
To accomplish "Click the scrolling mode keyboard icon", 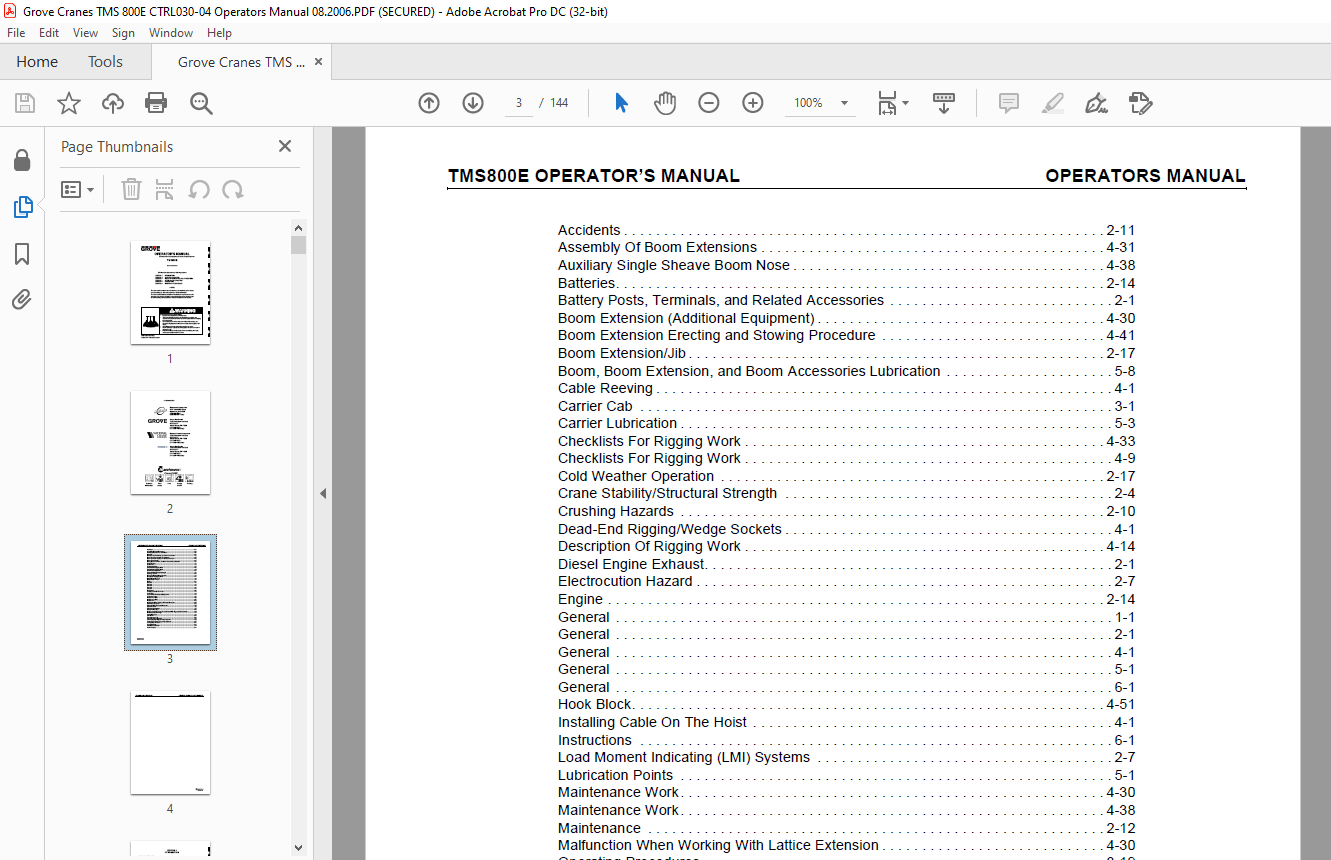I will (944, 103).
